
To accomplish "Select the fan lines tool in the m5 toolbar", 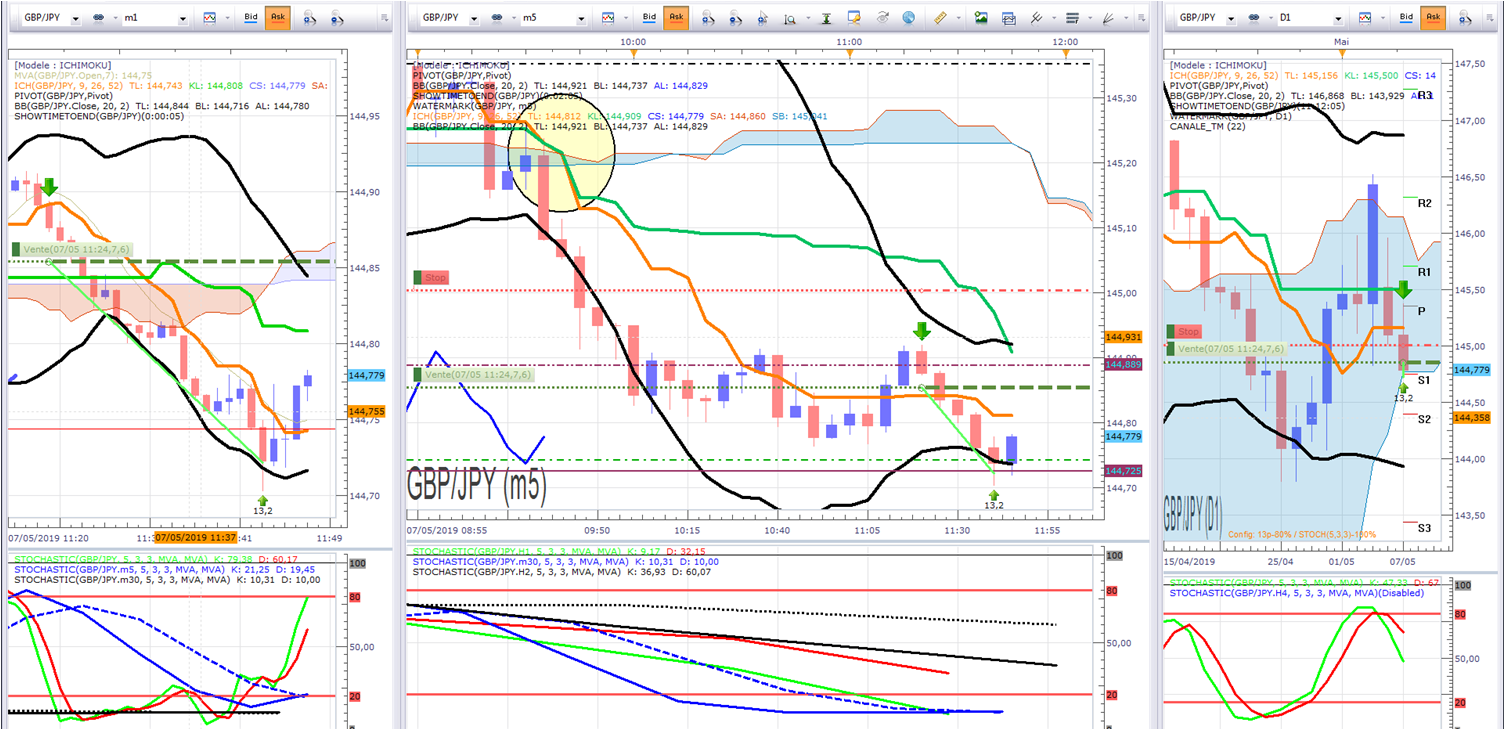I will (x=1108, y=18).
